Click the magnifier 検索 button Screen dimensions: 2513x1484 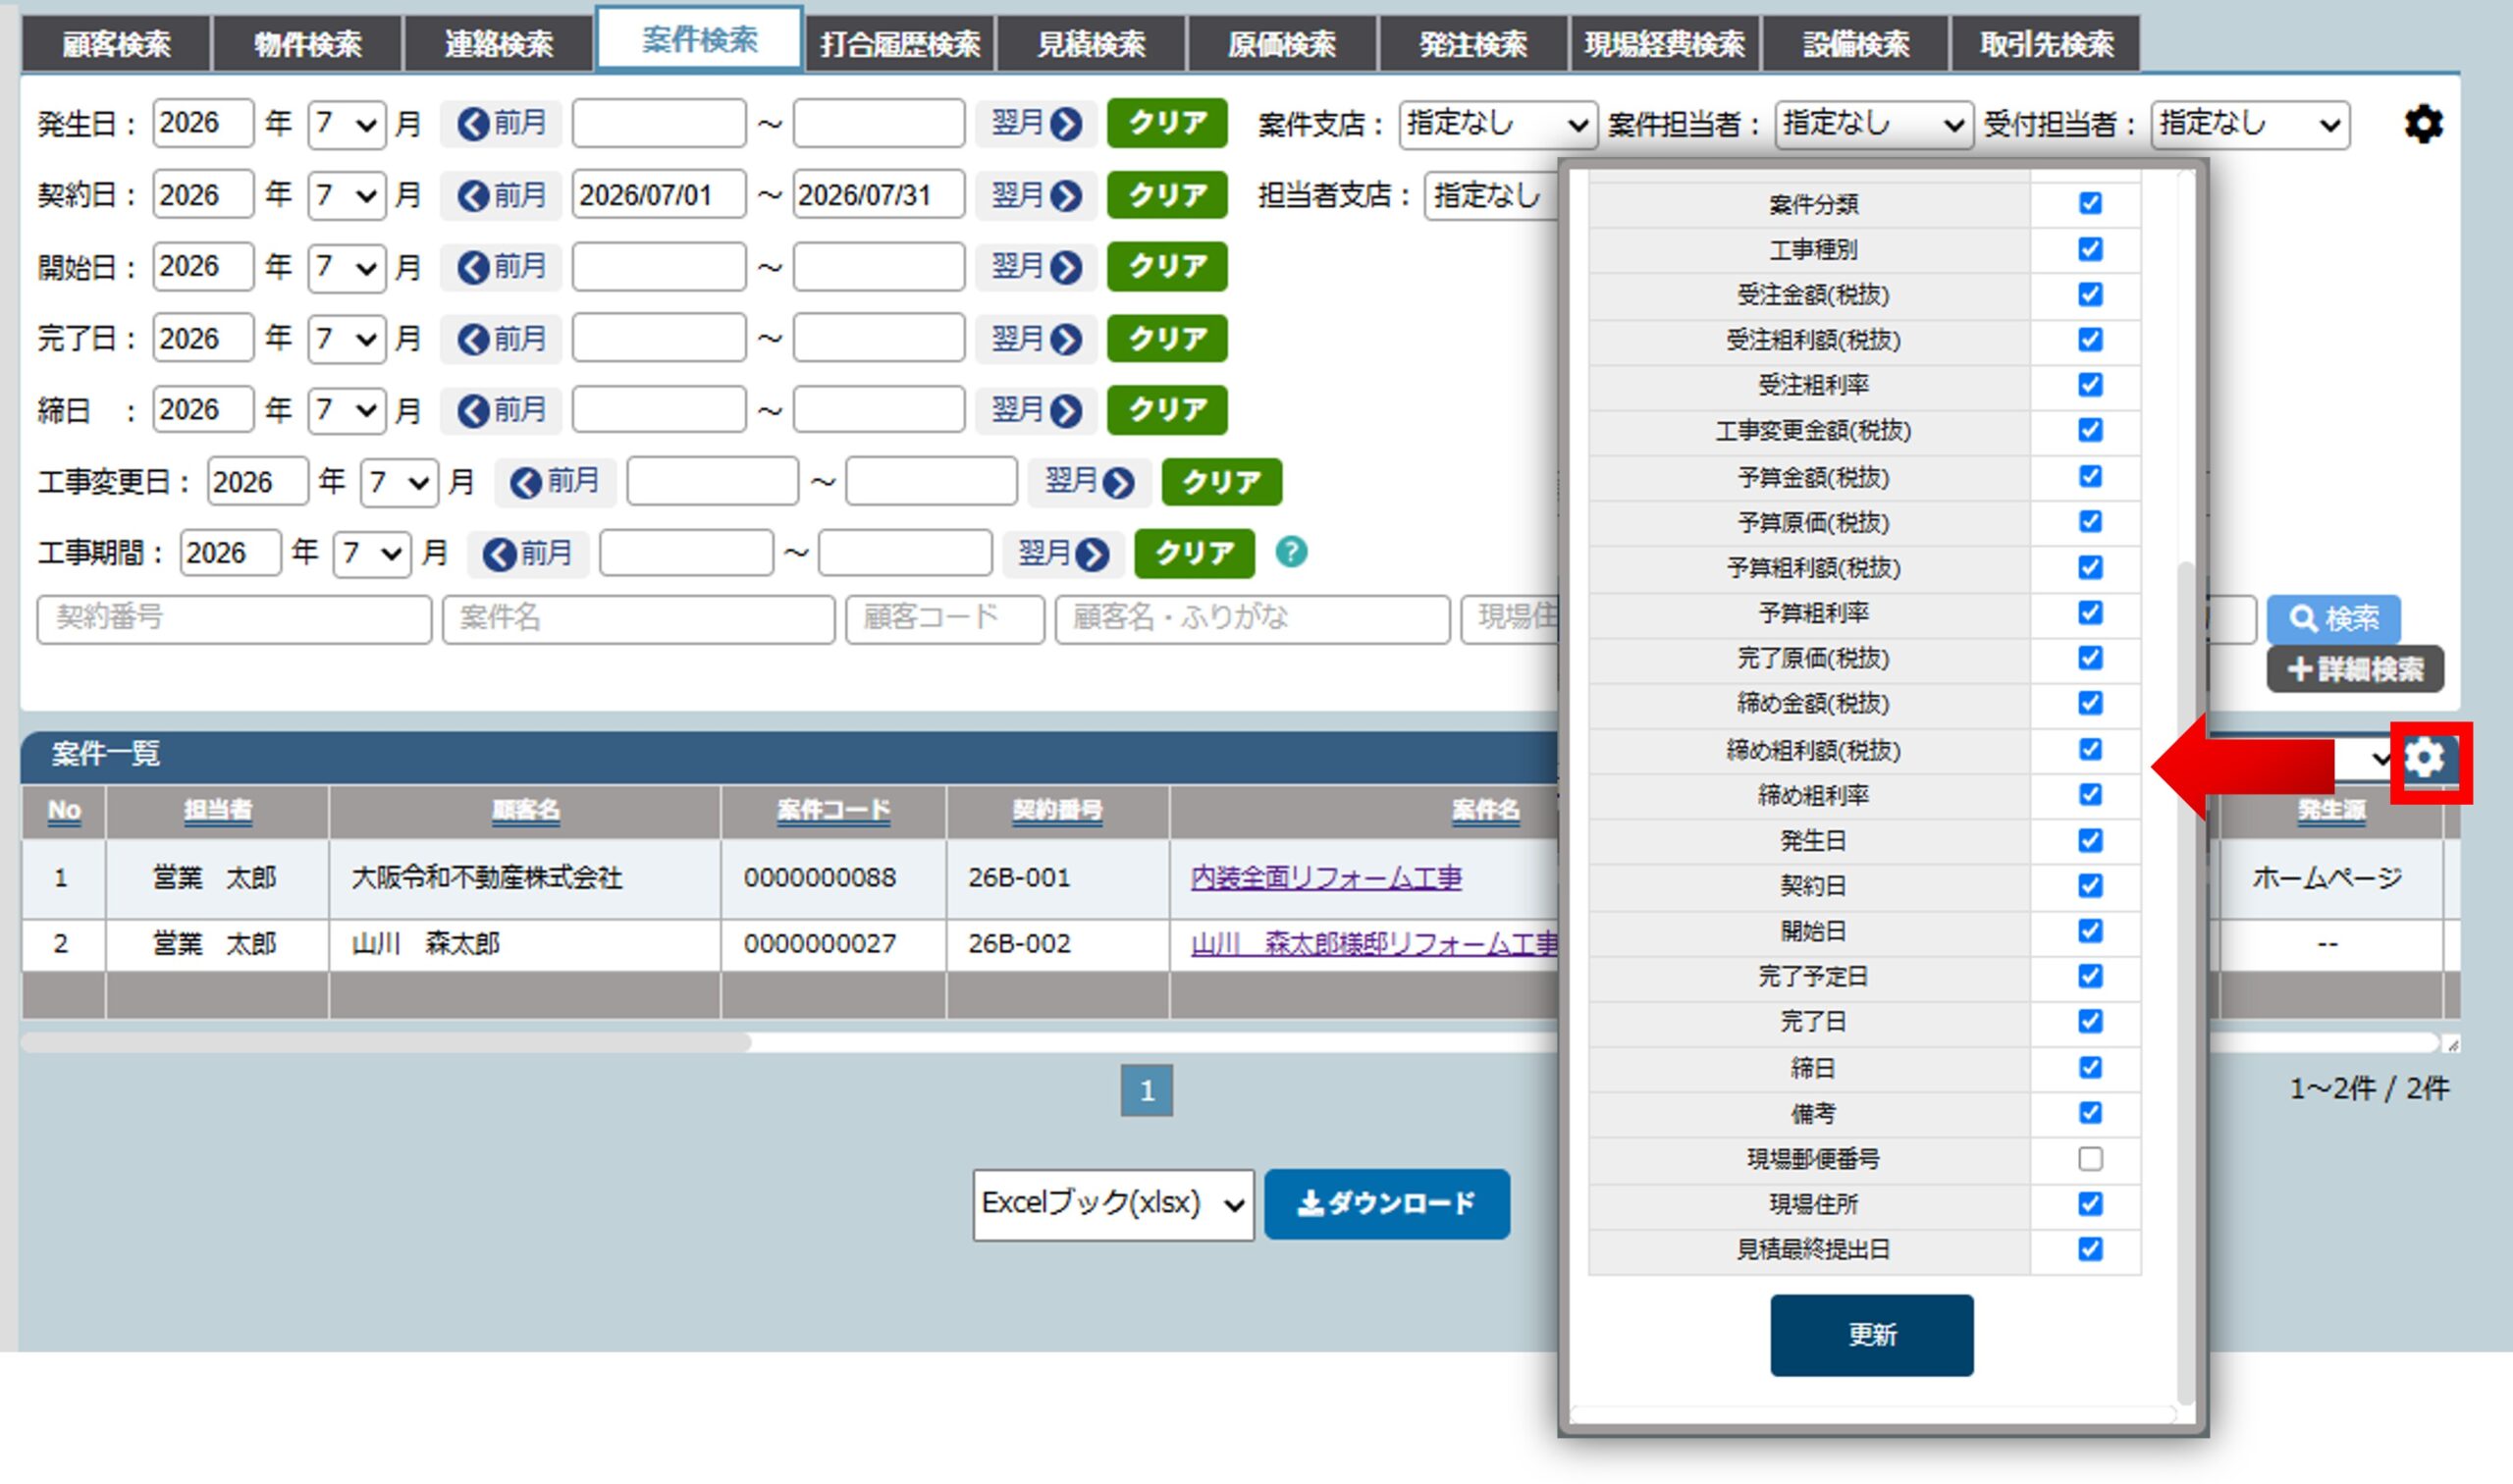(2333, 619)
